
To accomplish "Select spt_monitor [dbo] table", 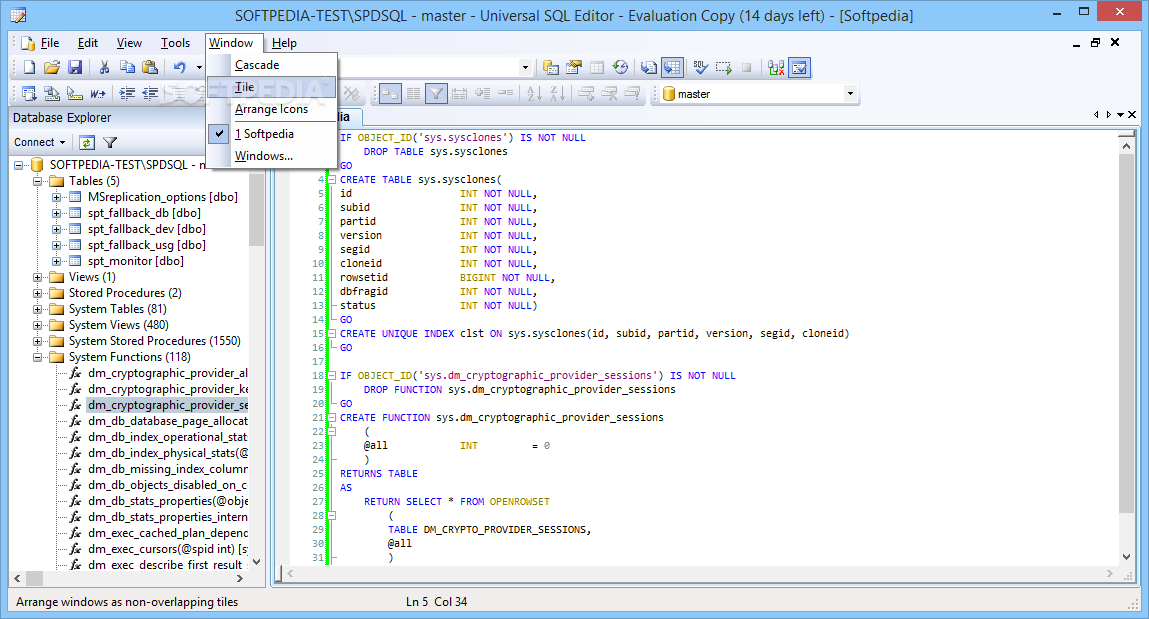I will [135, 261].
